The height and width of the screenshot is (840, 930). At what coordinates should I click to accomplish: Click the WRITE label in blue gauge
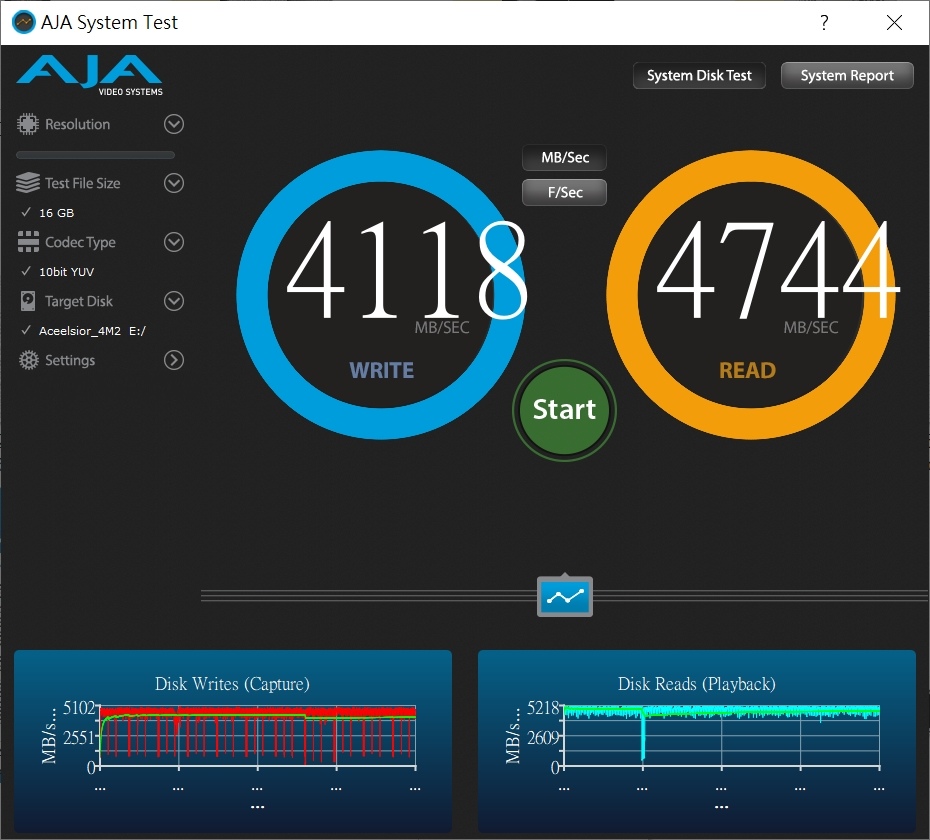pyautogui.click(x=381, y=370)
